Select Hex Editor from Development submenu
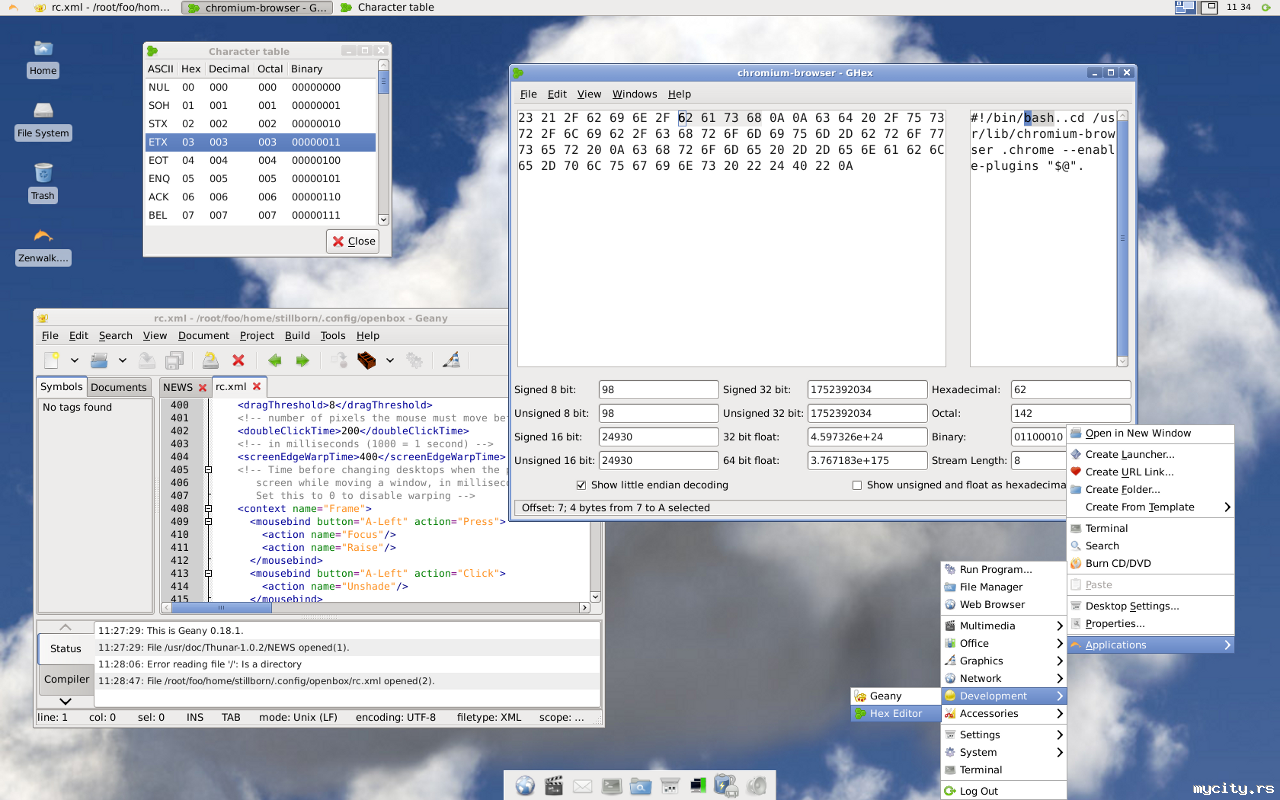Screen dimensions: 1280x800 (895, 714)
